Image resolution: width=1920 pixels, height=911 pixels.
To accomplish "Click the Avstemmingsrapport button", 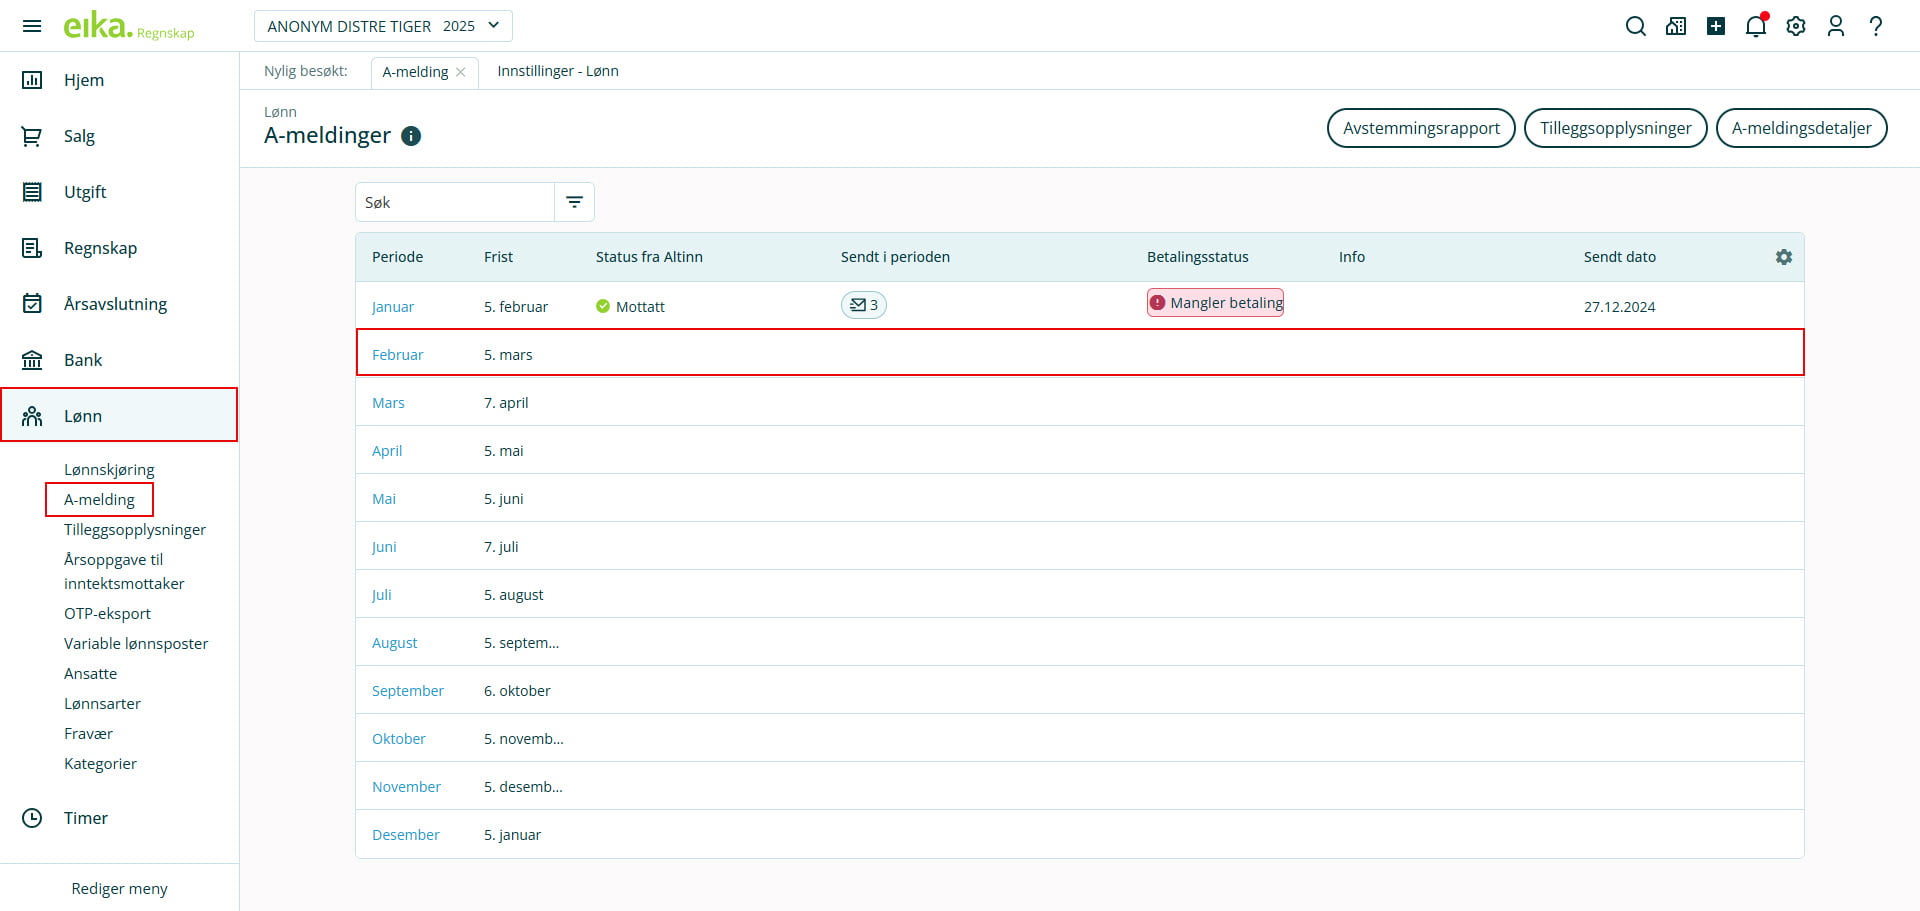I will tap(1420, 128).
